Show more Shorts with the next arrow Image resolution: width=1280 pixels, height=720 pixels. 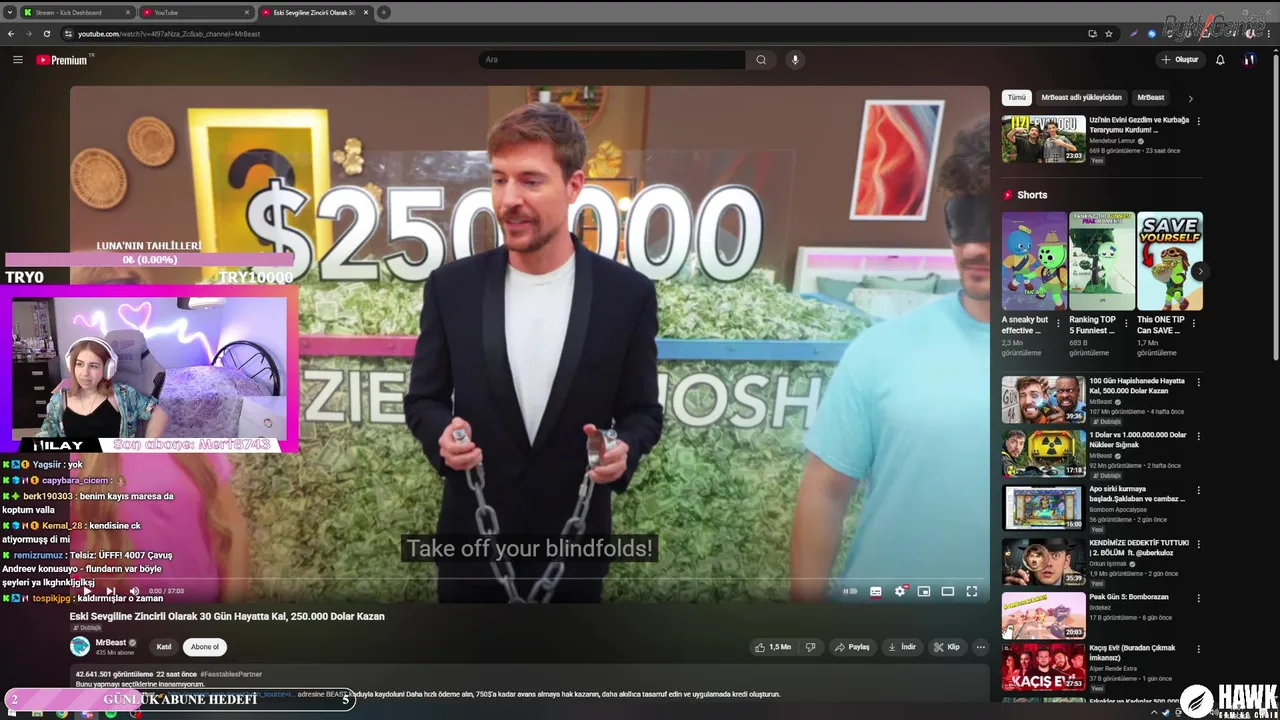point(1199,271)
